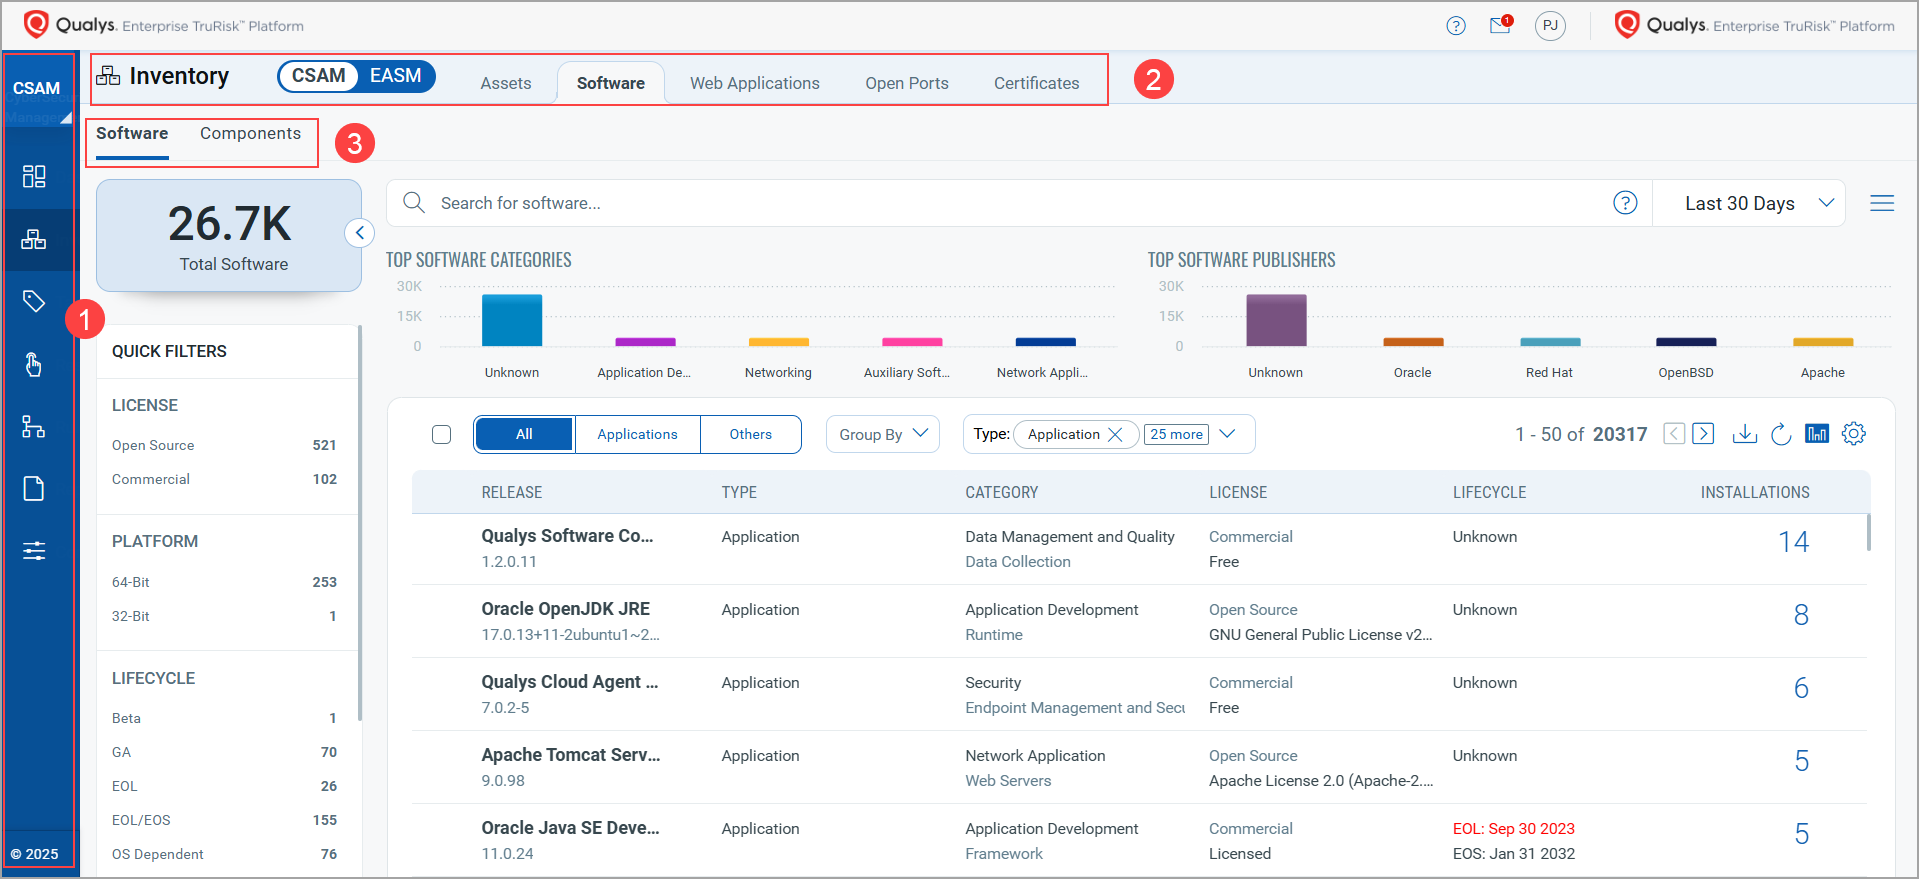1919x879 pixels.
Task: Expand the Type filter chevron
Action: [1228, 434]
